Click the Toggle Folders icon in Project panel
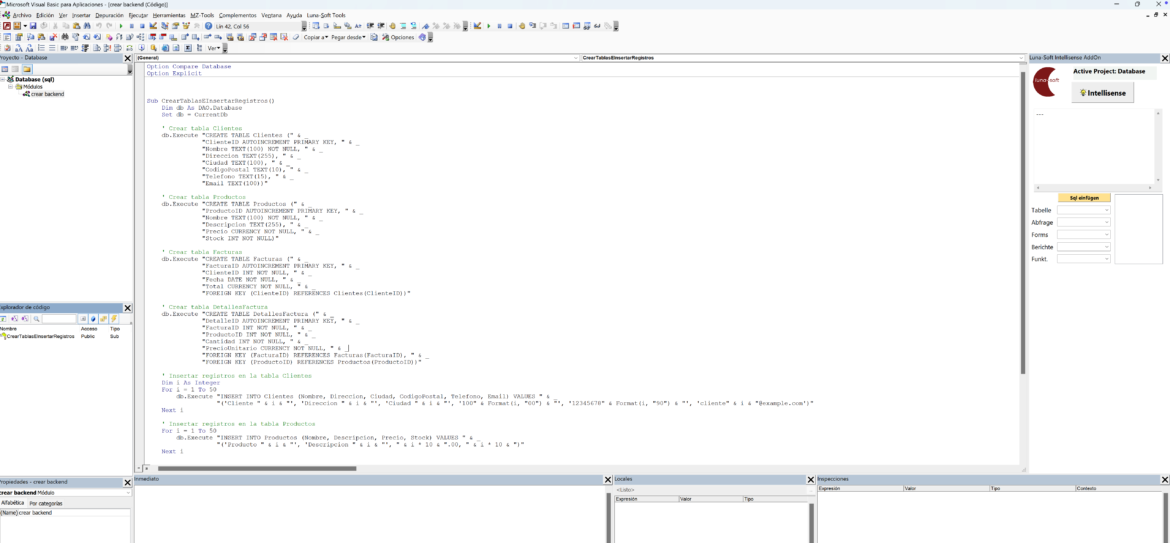 point(29,69)
